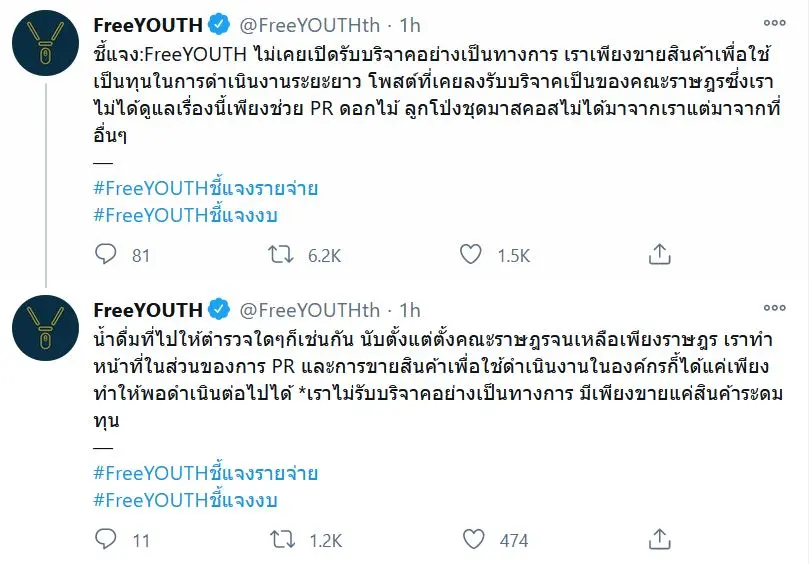Click the 1h timestamp on first tweet
This screenshot has width=810, height=564.
coord(409,24)
